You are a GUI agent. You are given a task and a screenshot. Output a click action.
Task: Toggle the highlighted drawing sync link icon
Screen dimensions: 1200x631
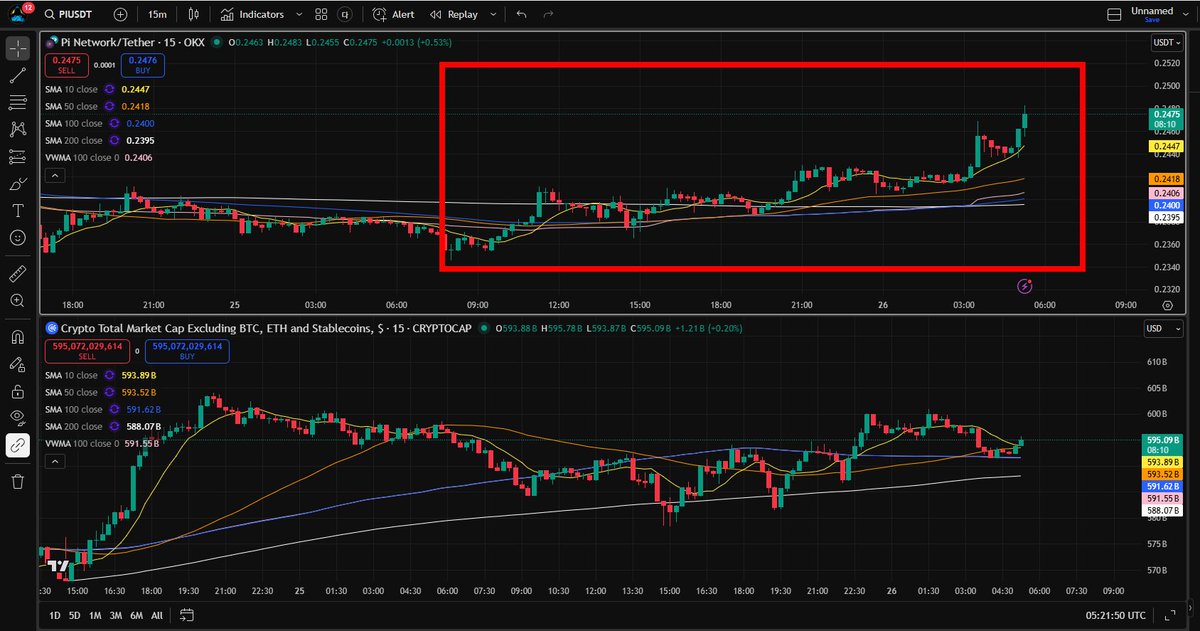pos(18,446)
